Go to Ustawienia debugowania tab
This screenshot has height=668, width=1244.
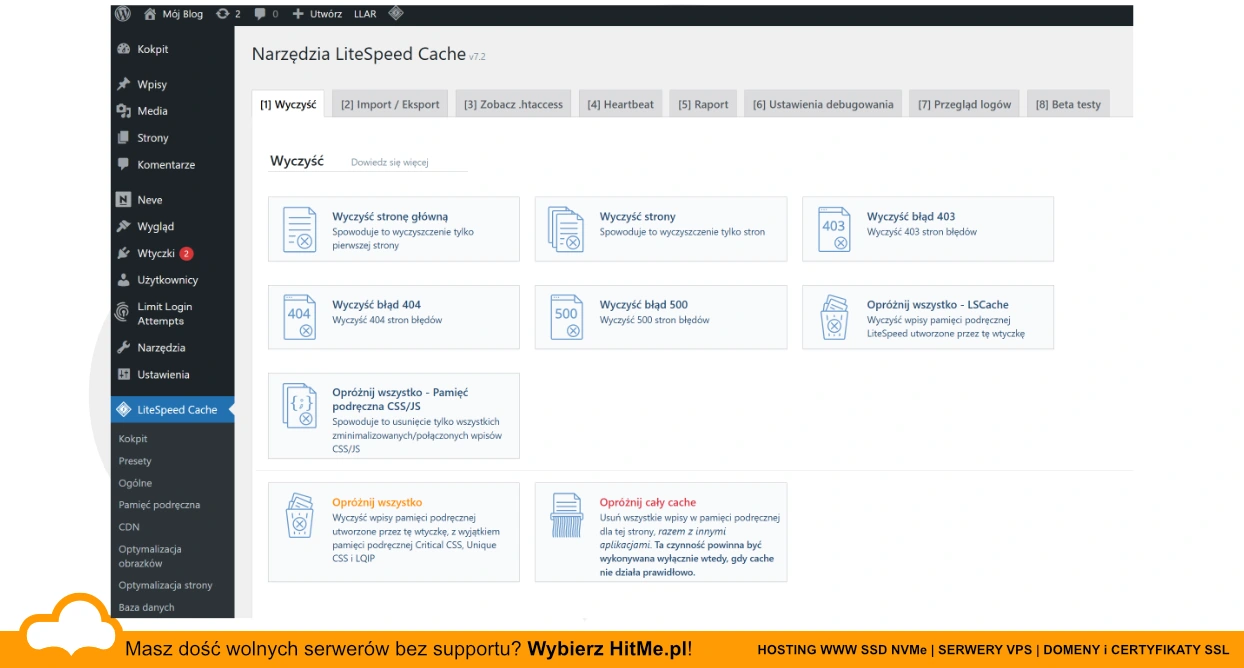click(823, 104)
